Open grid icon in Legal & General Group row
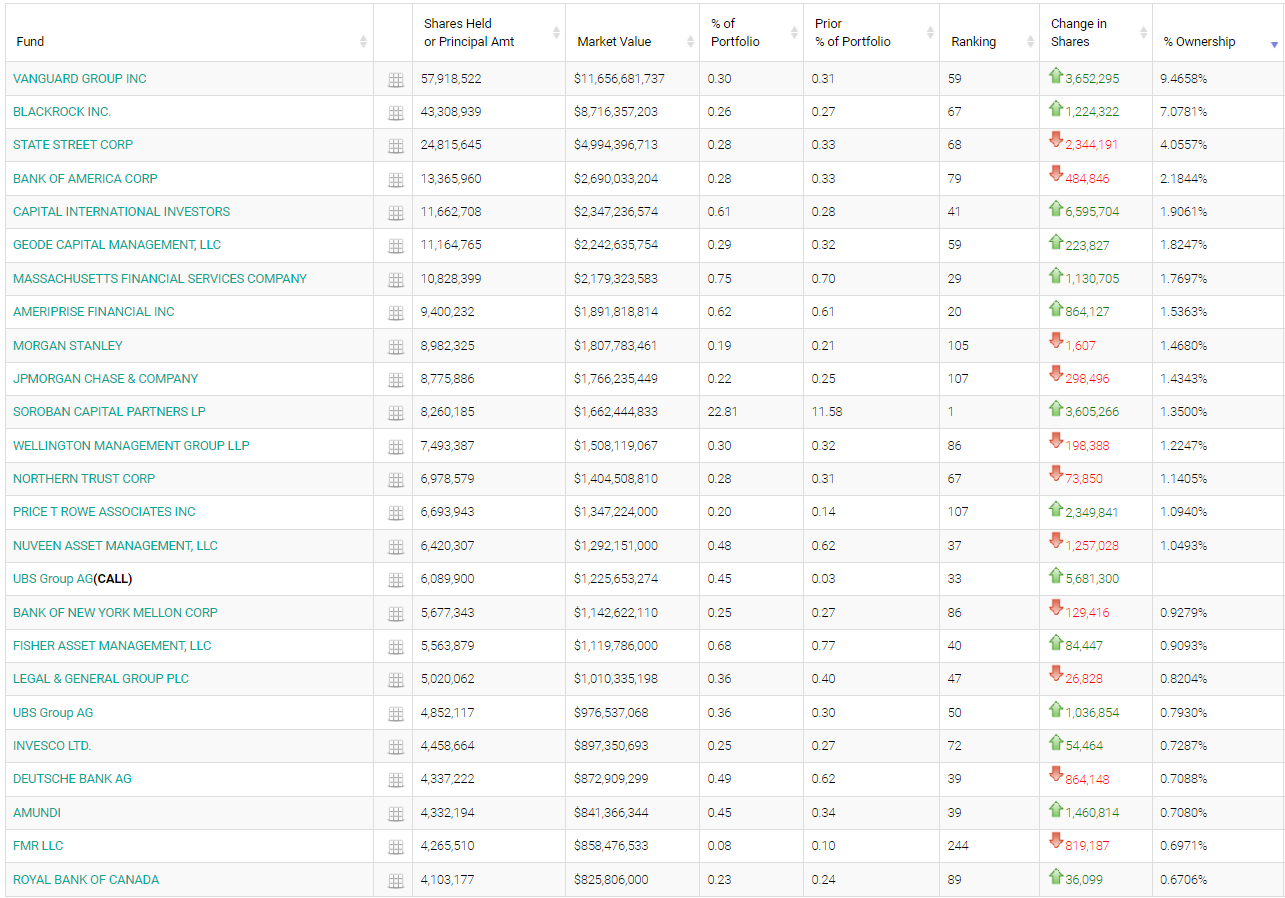Screen dimensions: 1285x898 395,680
